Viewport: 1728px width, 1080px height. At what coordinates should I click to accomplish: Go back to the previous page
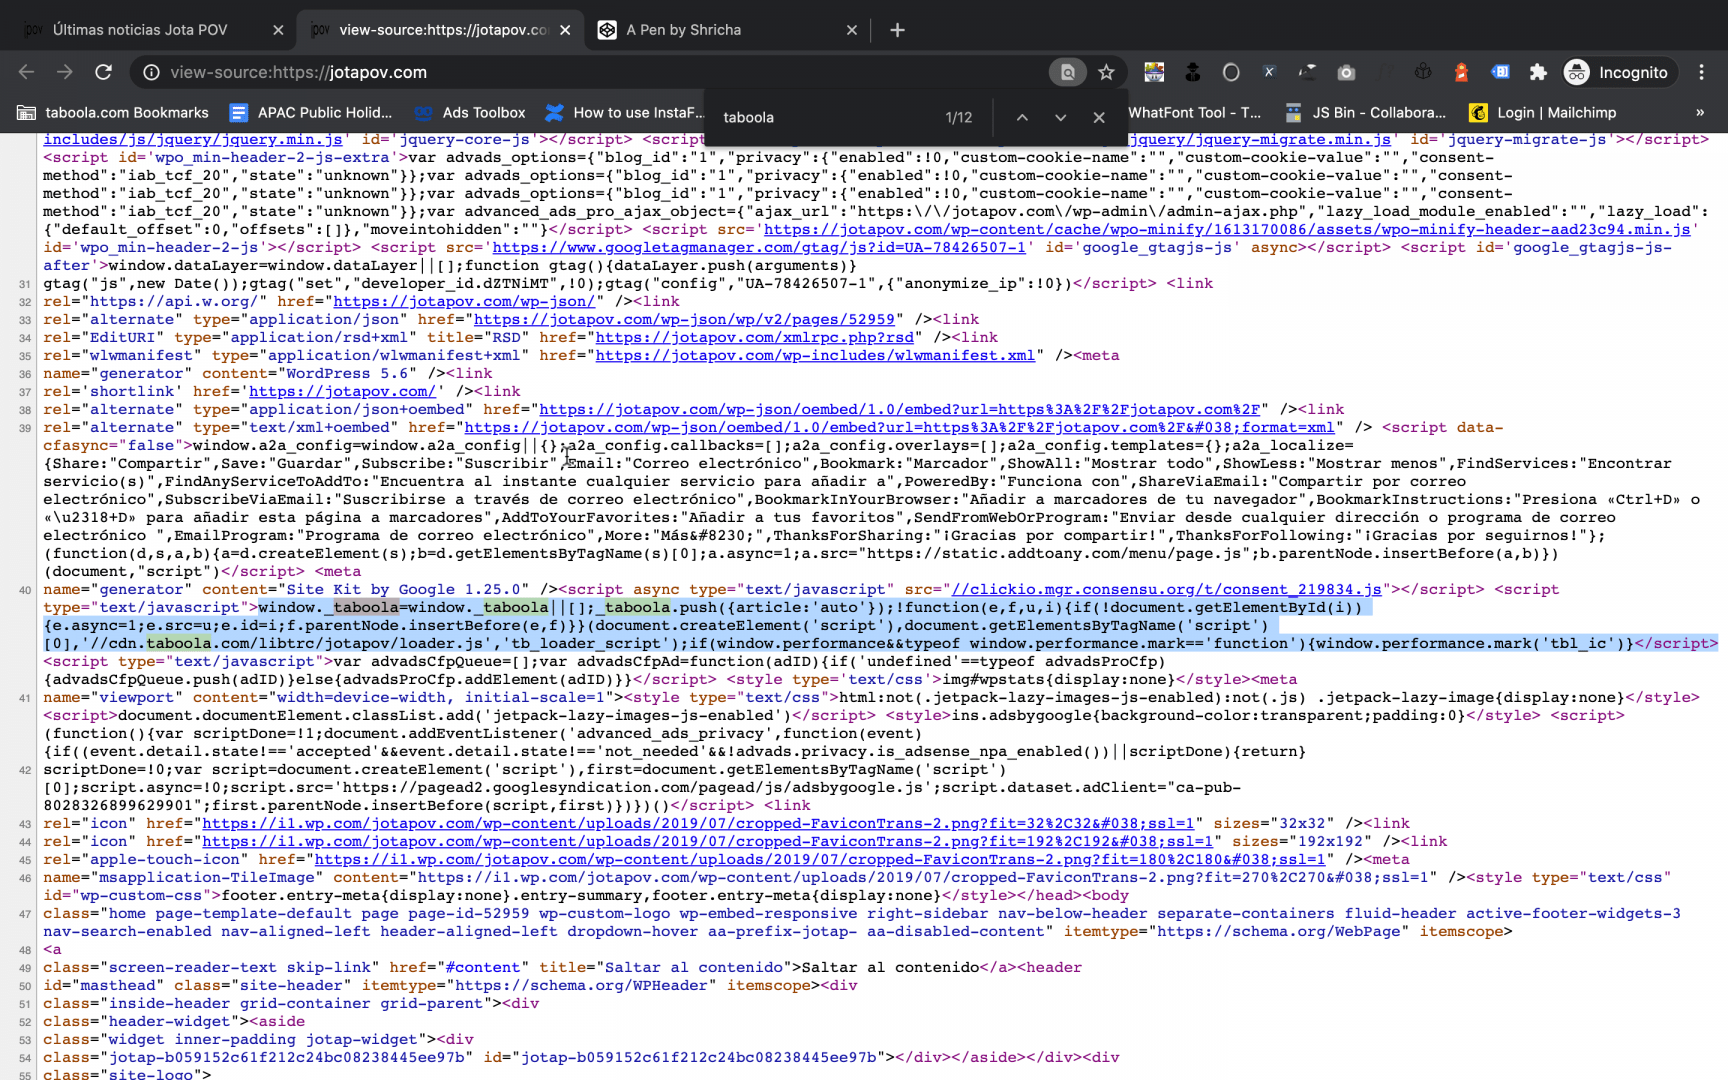coord(26,72)
